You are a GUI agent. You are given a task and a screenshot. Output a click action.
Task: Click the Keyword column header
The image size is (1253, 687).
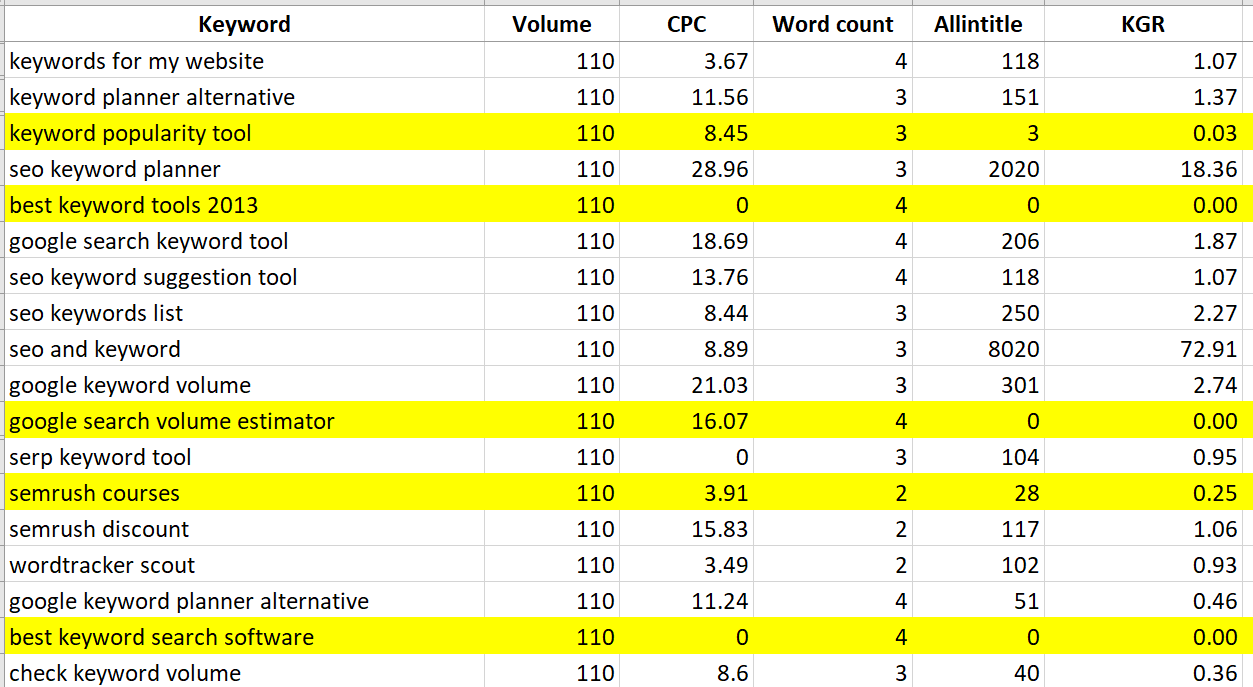tap(244, 24)
